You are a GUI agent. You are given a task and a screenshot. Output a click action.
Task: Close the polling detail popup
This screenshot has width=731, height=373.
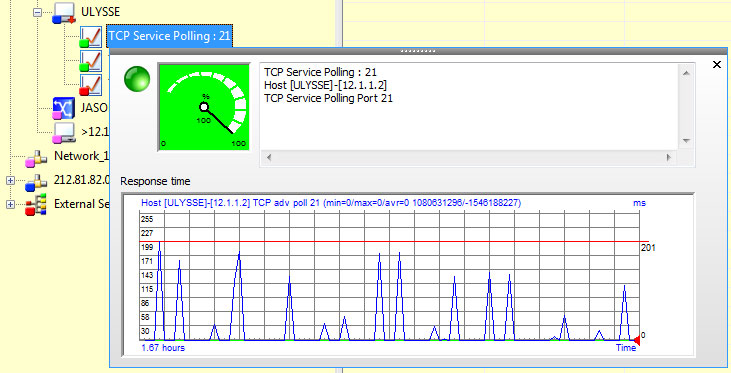(x=717, y=65)
